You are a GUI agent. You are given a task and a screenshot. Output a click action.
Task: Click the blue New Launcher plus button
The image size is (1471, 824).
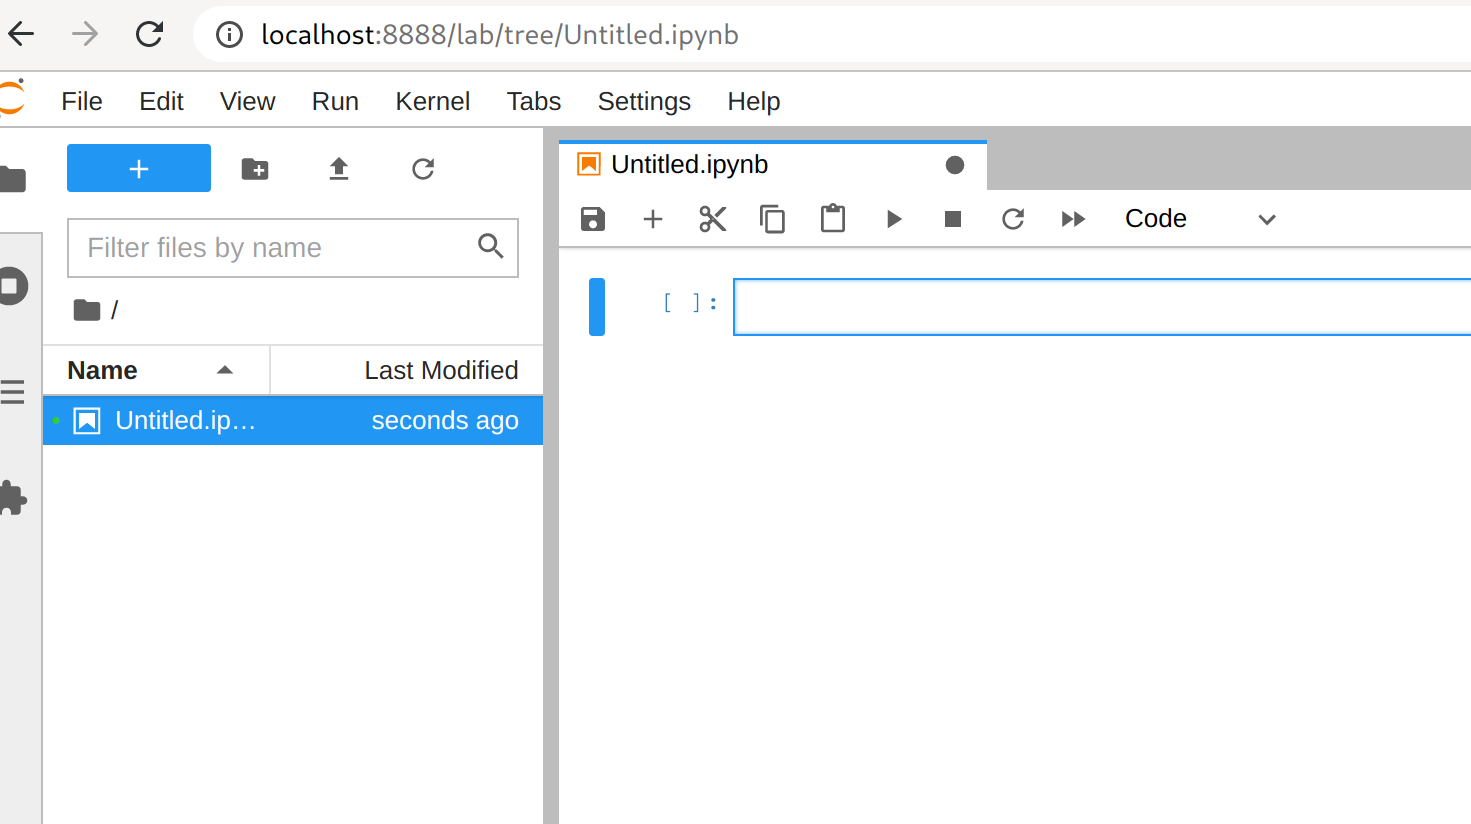pyautogui.click(x=139, y=168)
